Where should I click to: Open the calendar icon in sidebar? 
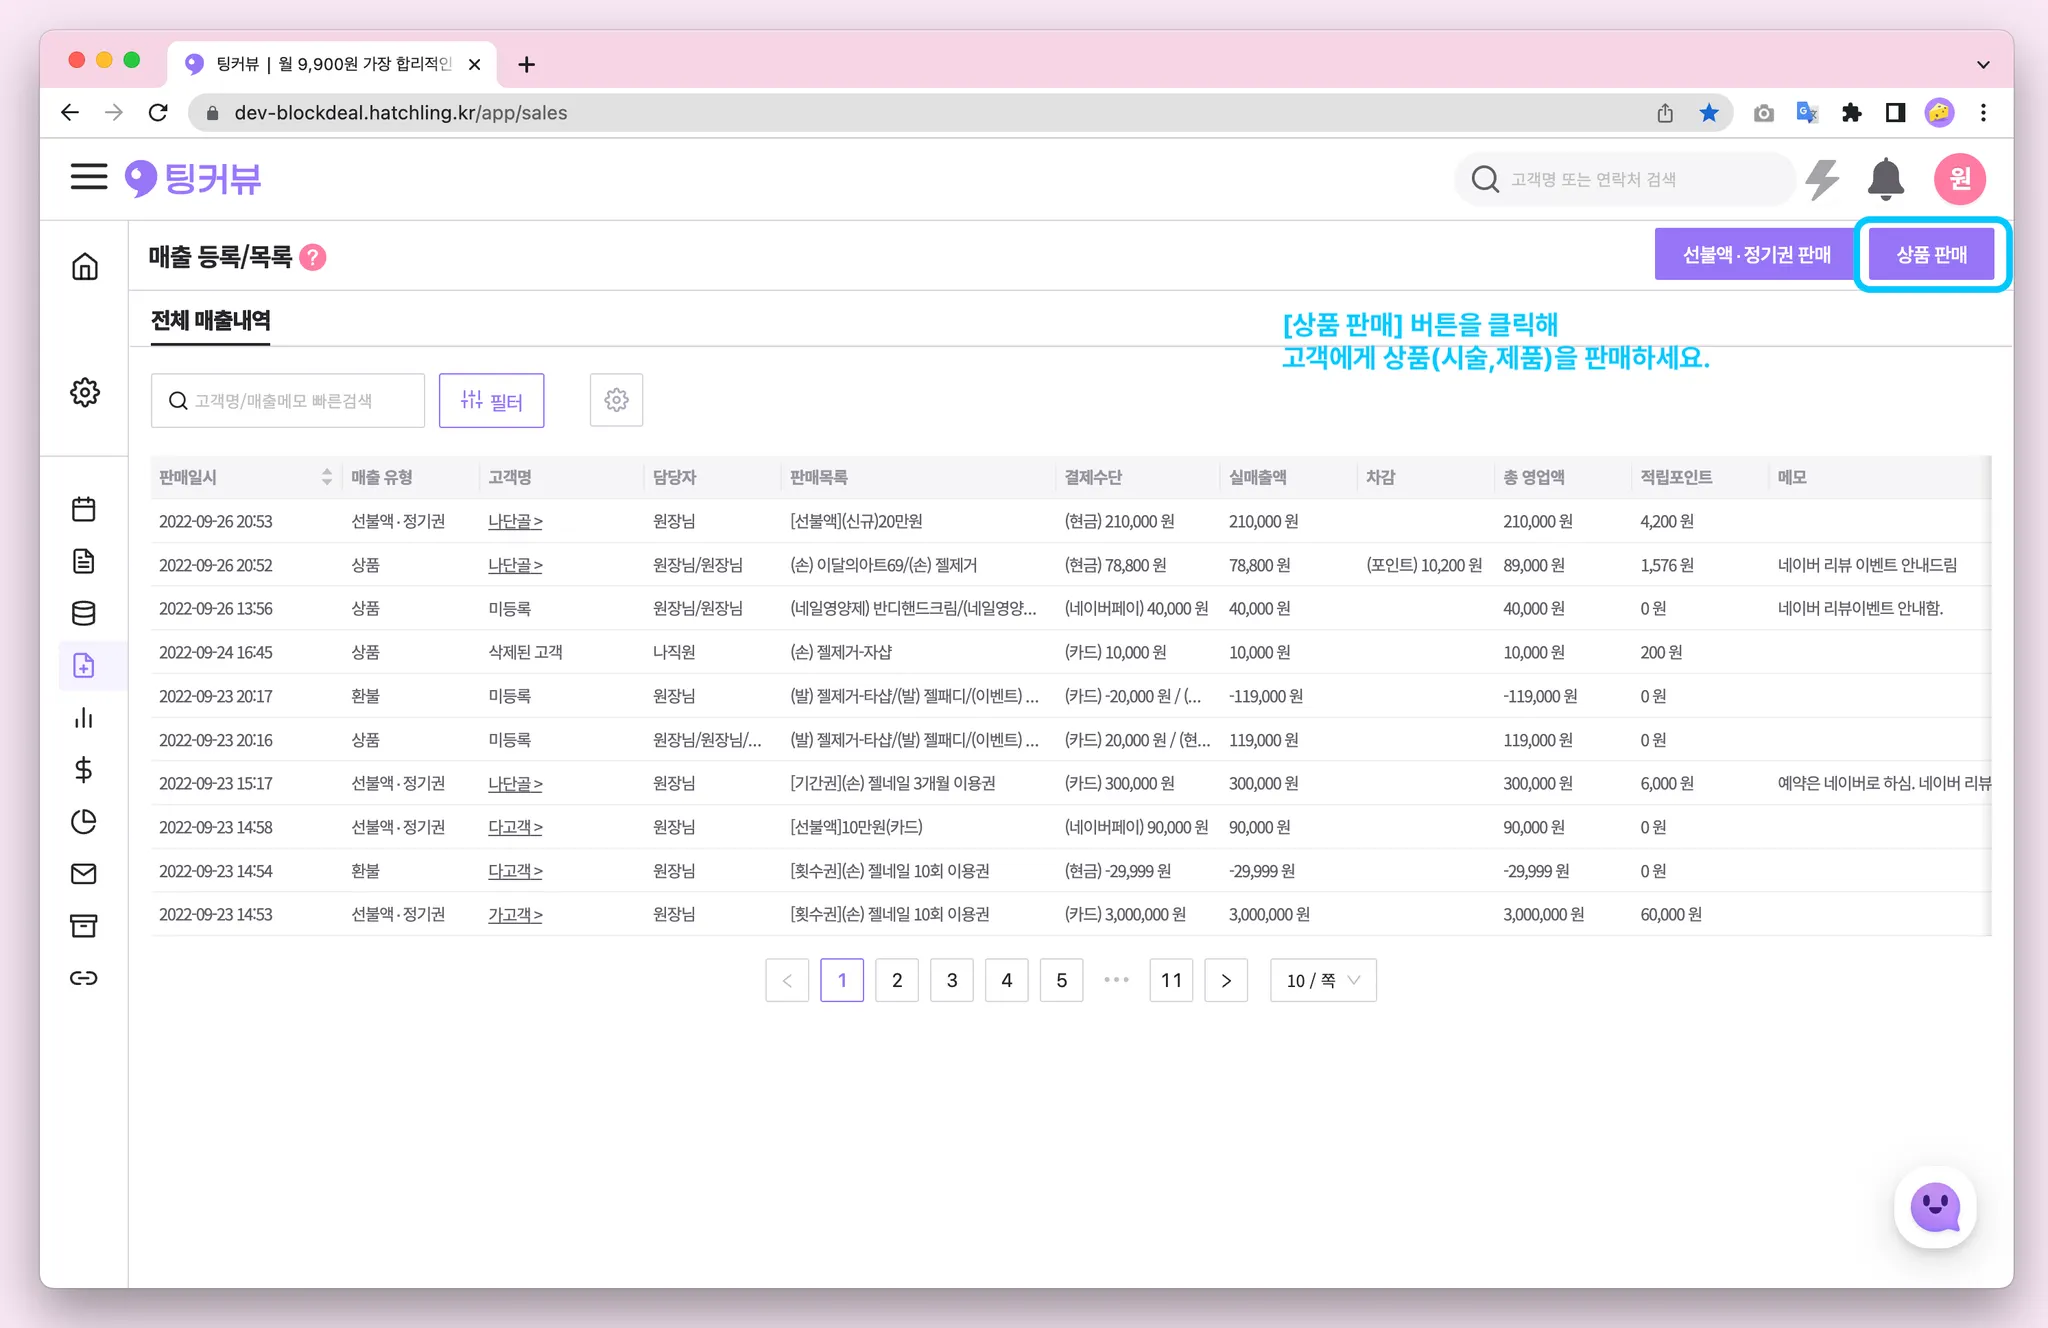click(x=84, y=509)
